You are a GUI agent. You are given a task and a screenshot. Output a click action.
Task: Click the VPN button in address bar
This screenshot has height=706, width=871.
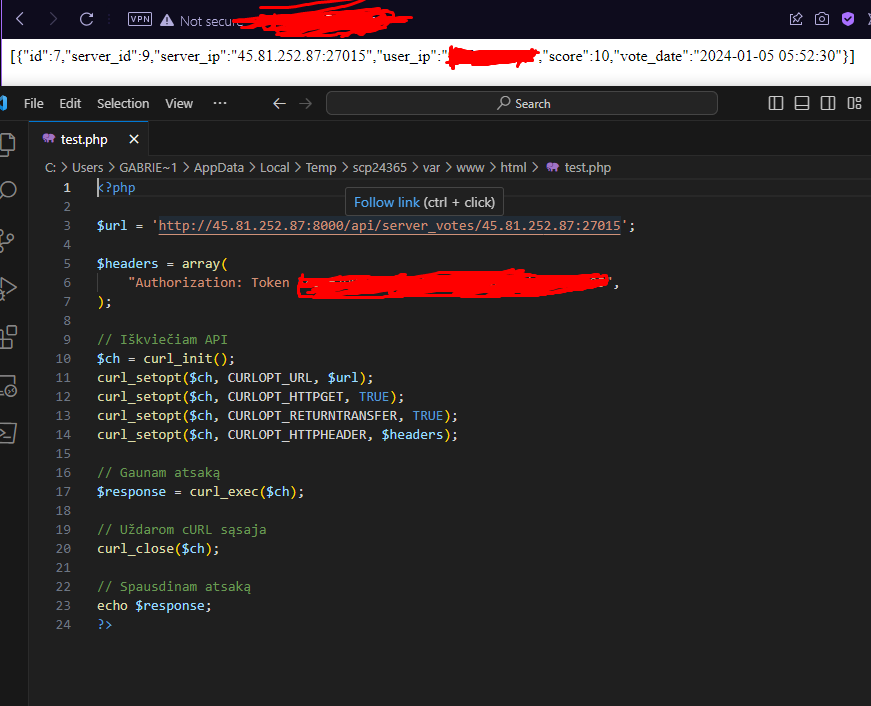click(140, 19)
